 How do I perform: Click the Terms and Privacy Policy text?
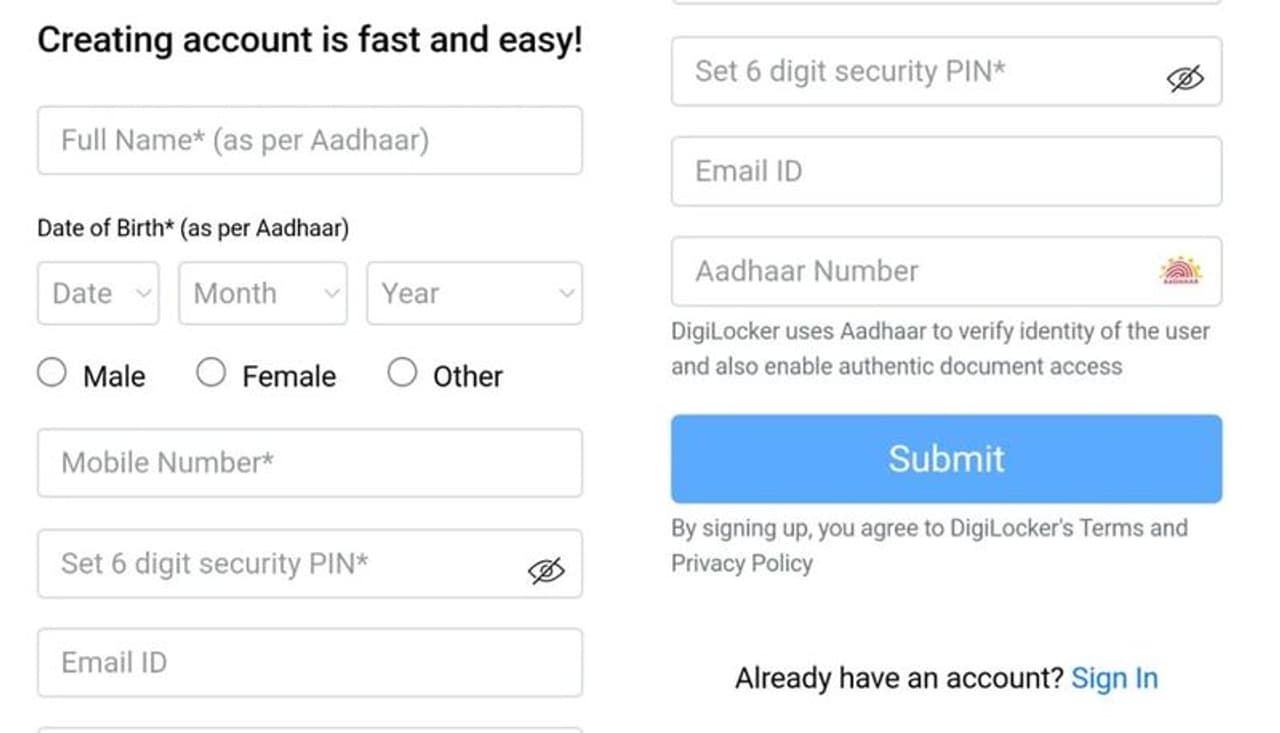point(929,545)
